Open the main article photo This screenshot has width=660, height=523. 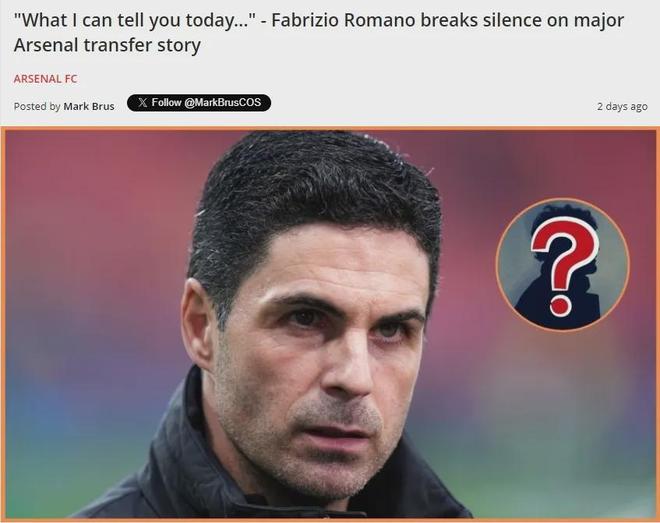coord(330,324)
